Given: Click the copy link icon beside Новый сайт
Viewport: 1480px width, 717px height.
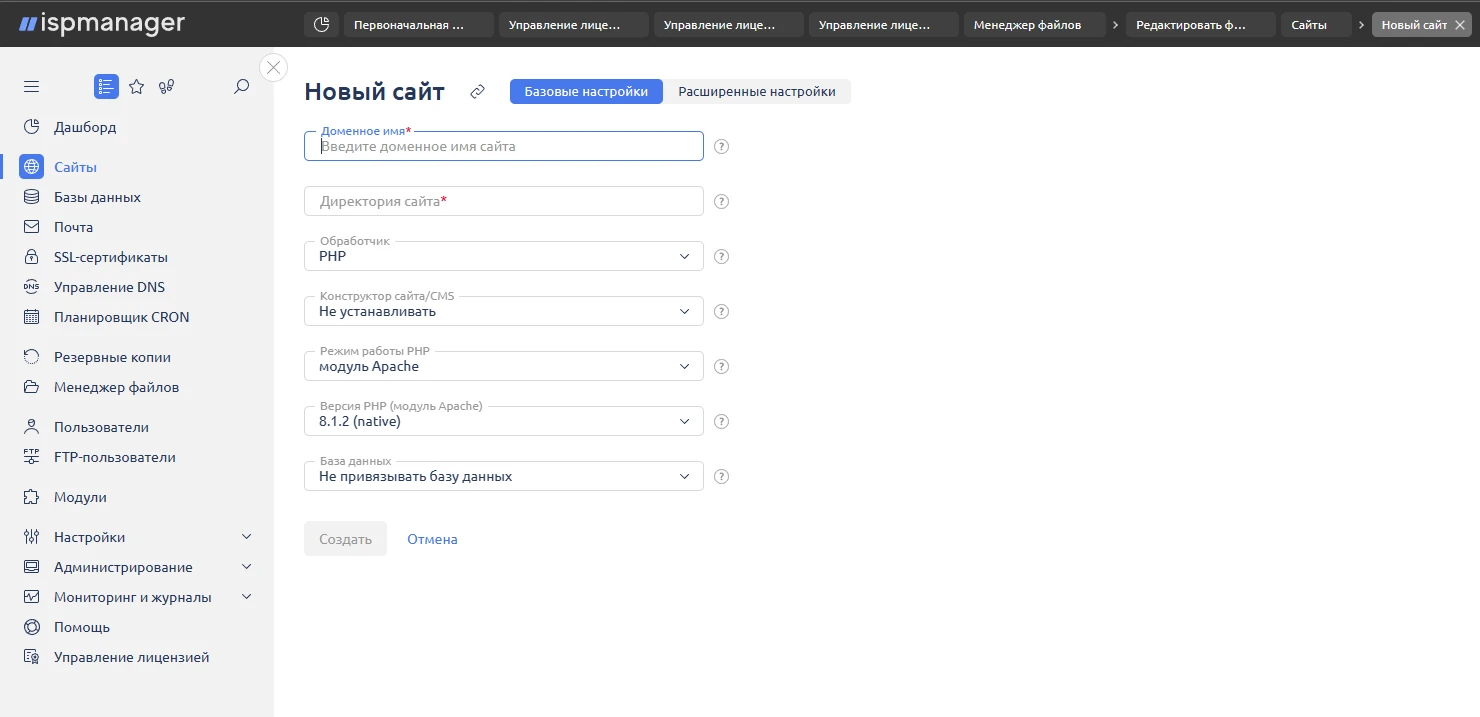Looking at the screenshot, I should [x=477, y=92].
